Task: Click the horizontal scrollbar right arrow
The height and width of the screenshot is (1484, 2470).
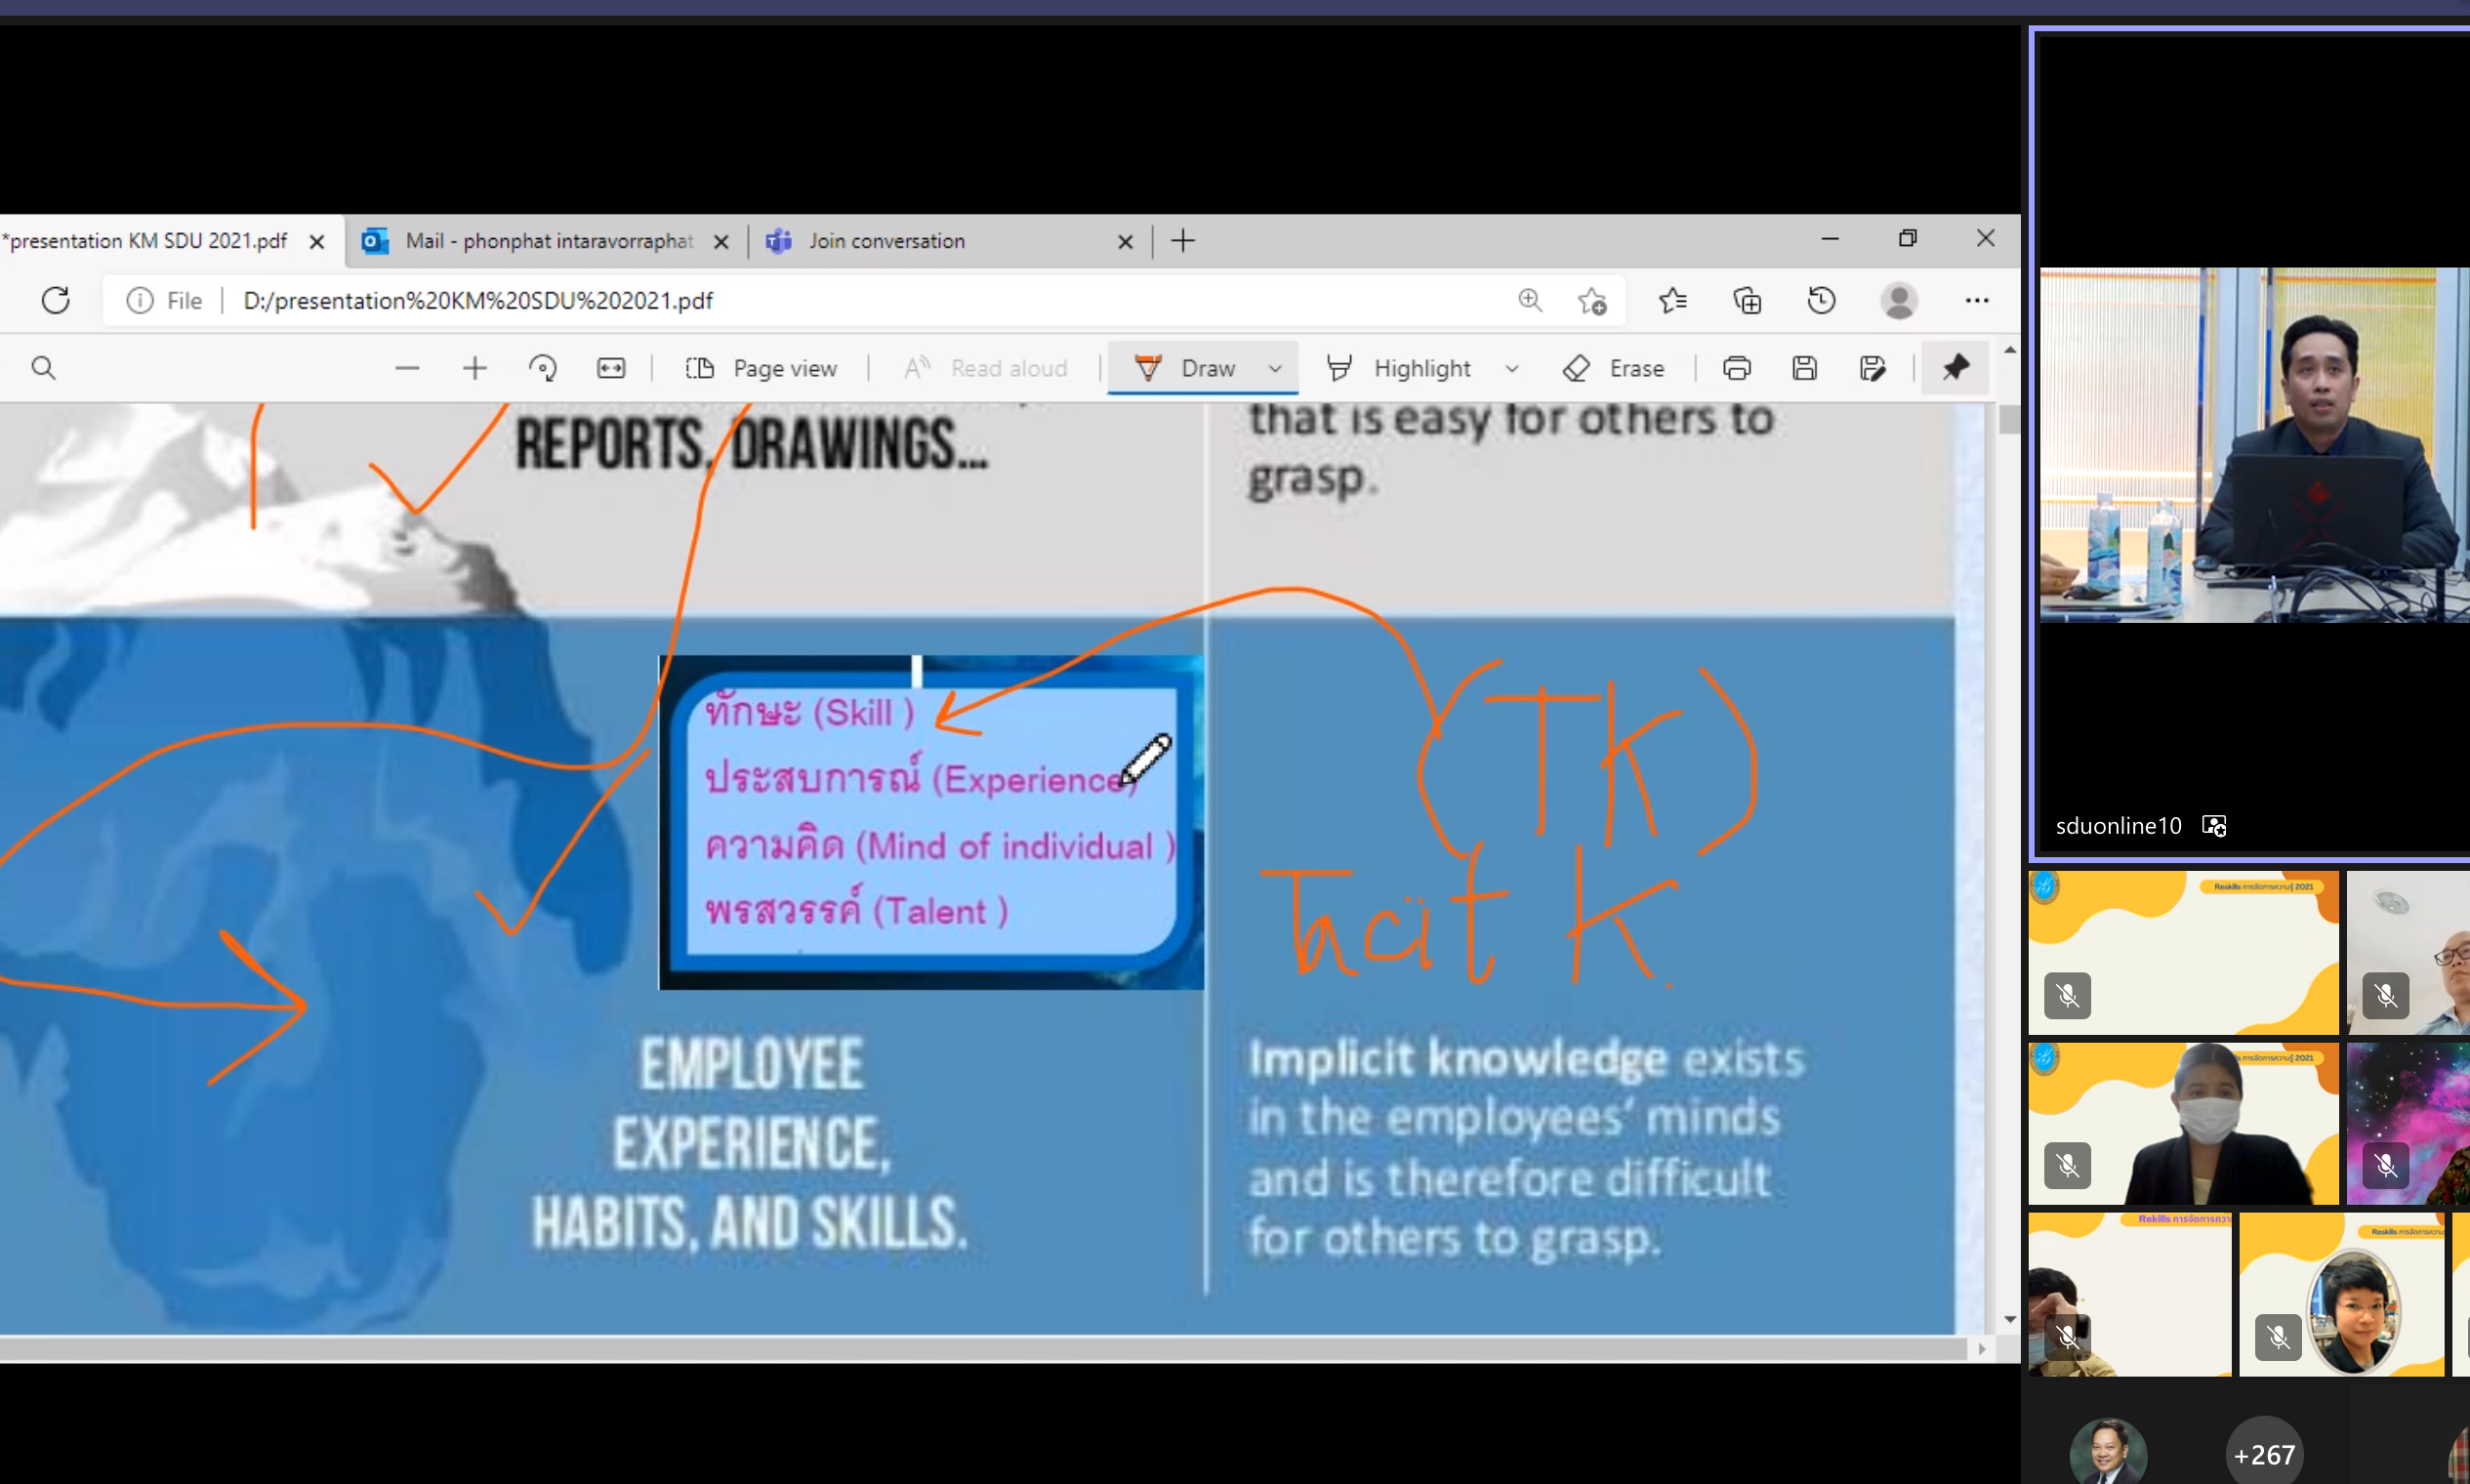Action: 1981,1349
